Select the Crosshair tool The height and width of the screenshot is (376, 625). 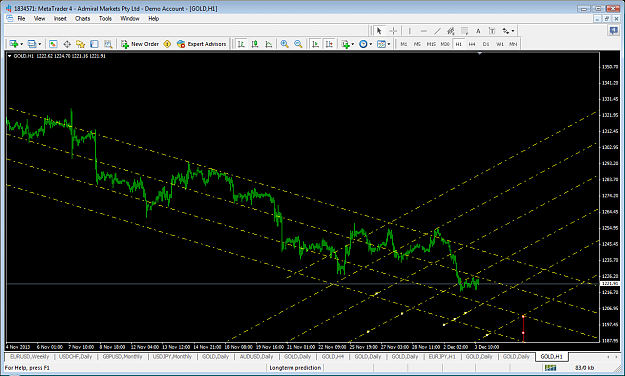tap(393, 31)
